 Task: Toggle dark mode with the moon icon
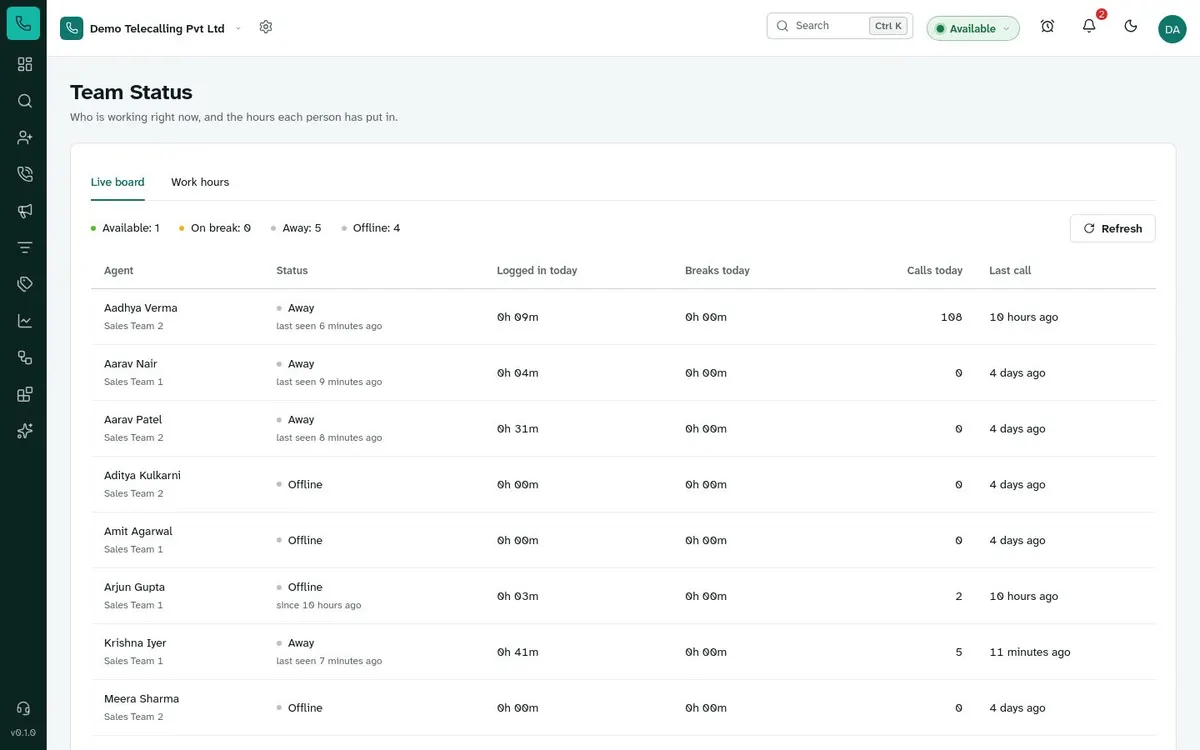(x=1131, y=27)
